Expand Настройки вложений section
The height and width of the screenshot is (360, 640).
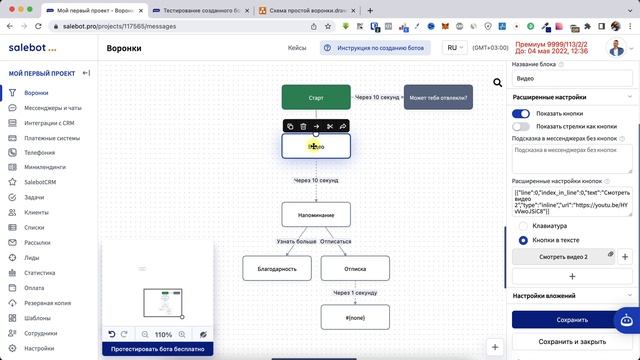pyautogui.click(x=629, y=295)
